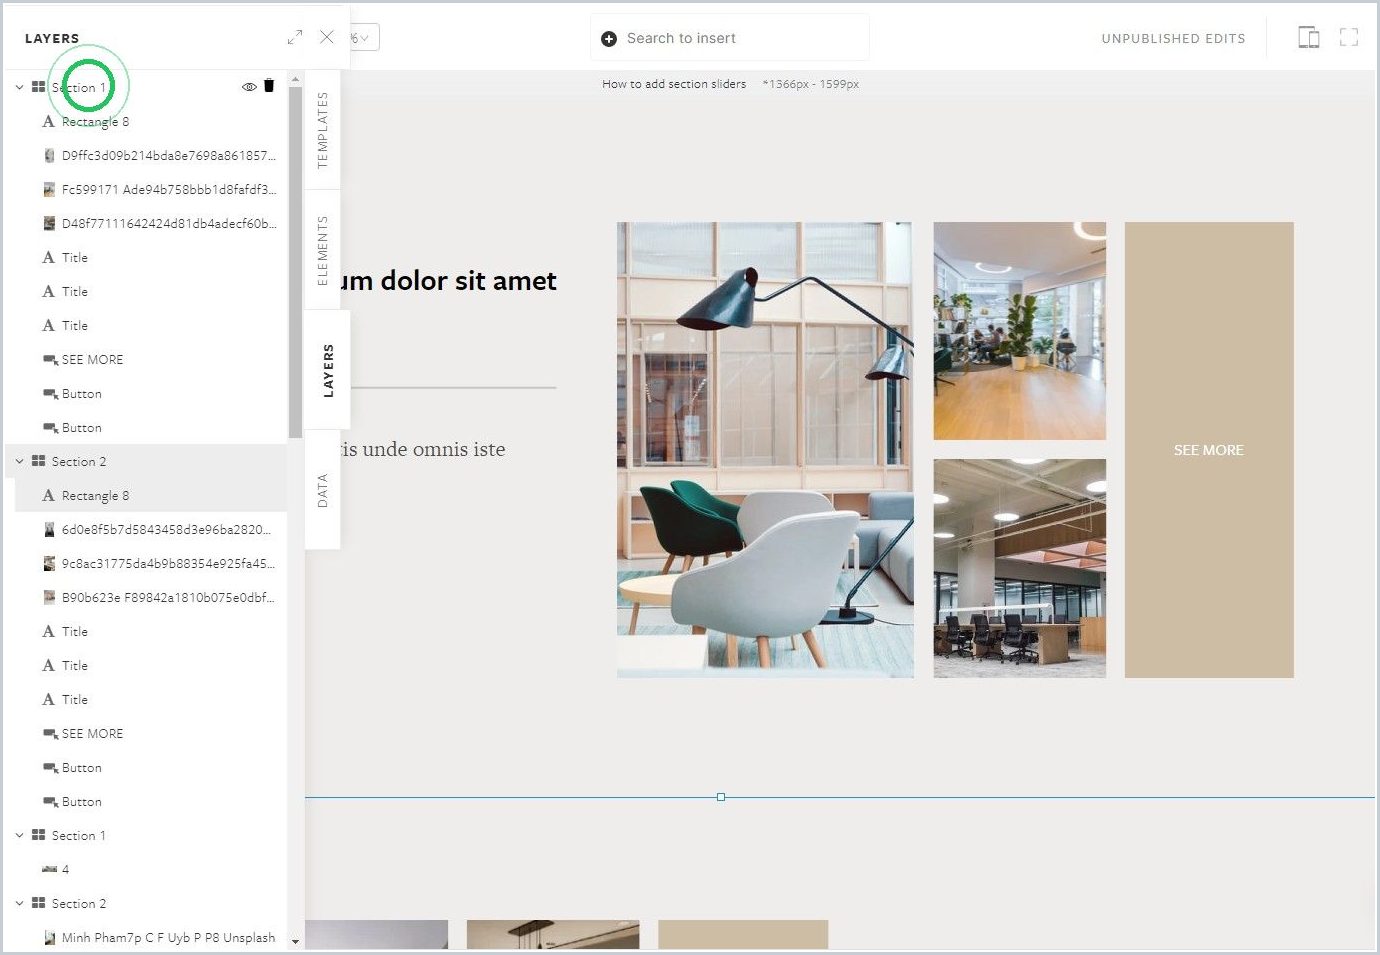Toggle visibility eye icon on Section 1
The image size is (1380, 955).
point(249,87)
